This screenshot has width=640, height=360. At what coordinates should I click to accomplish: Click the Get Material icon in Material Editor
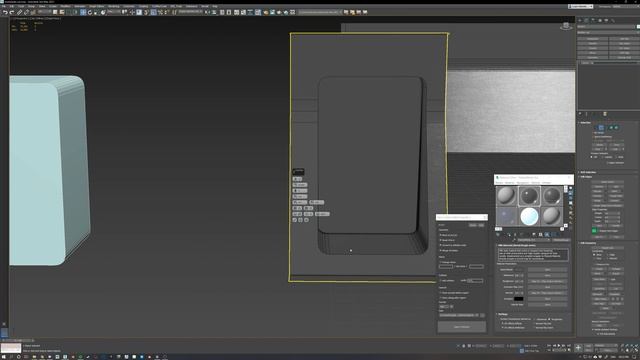[x=498, y=234]
